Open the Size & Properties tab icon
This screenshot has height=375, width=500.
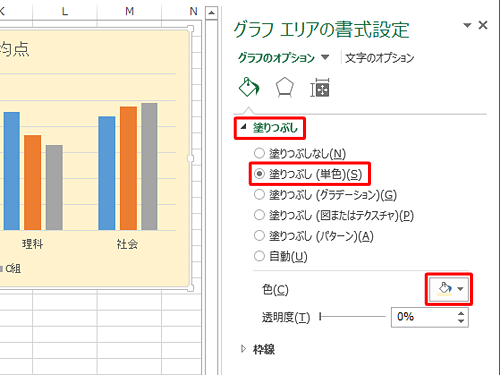click(320, 88)
